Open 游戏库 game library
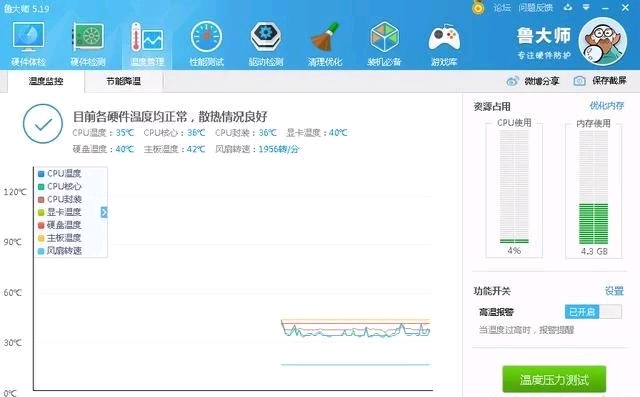Screen dimensions: 640x397 444,44
